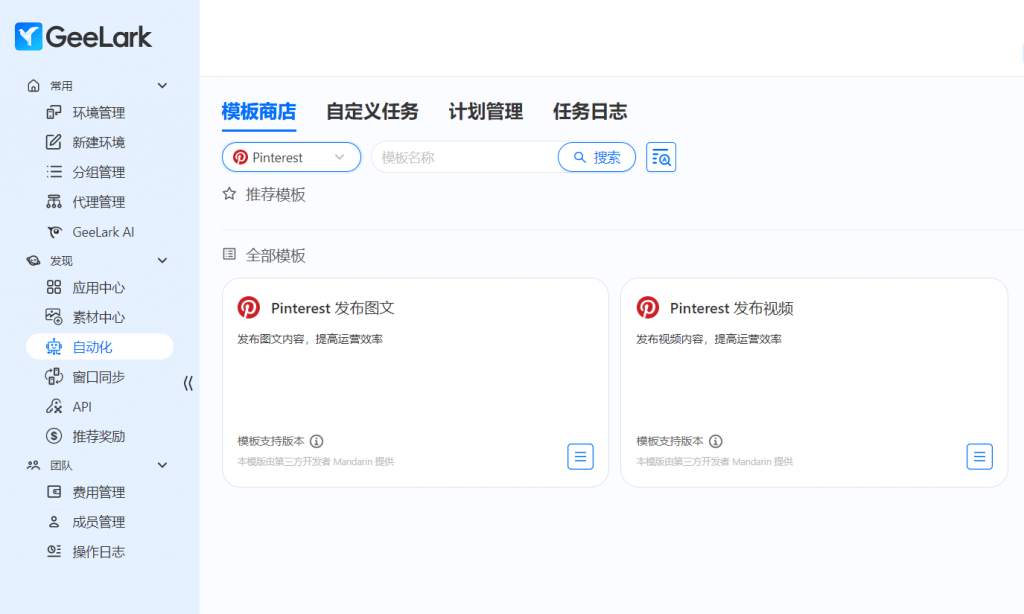Image resolution: width=1024 pixels, height=614 pixels.
Task: Open 环境管理 in the sidebar
Action: 98,113
